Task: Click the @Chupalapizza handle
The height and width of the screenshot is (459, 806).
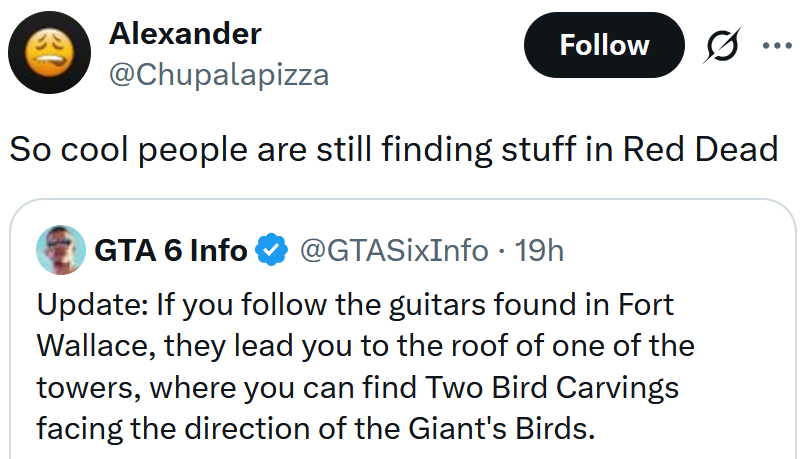Action: click(x=218, y=74)
